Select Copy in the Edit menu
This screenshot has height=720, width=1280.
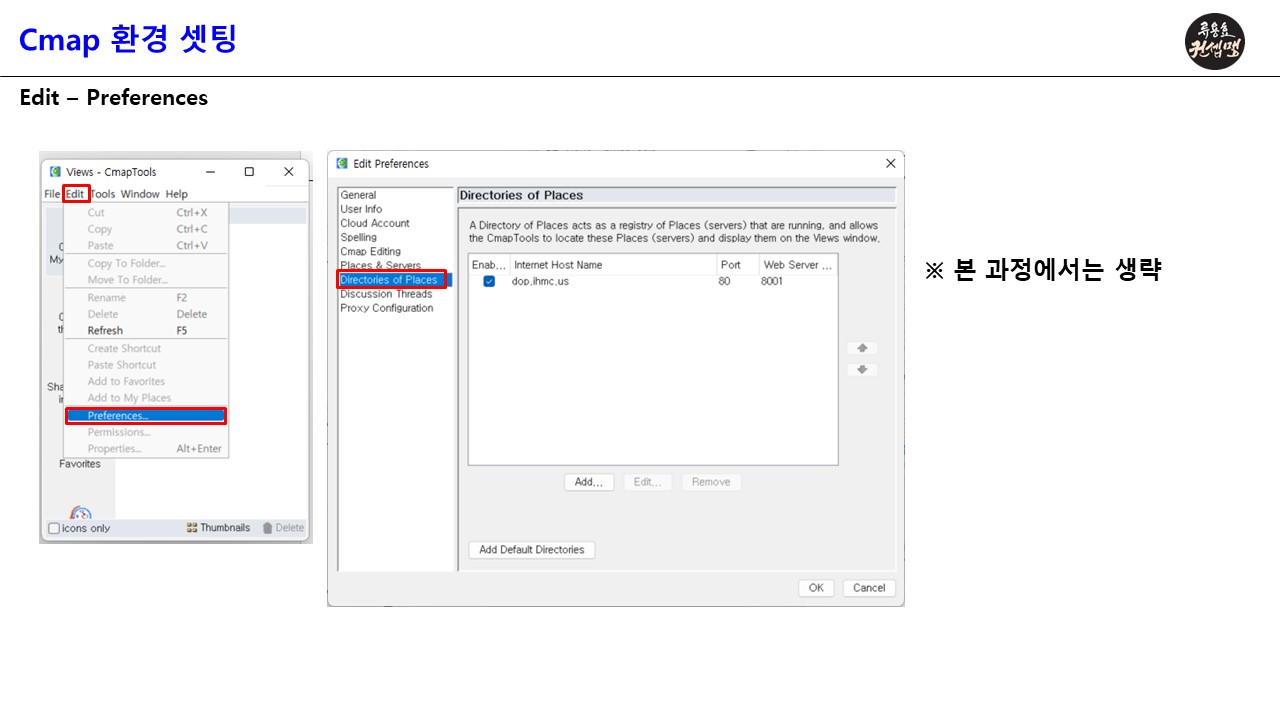coord(146,229)
